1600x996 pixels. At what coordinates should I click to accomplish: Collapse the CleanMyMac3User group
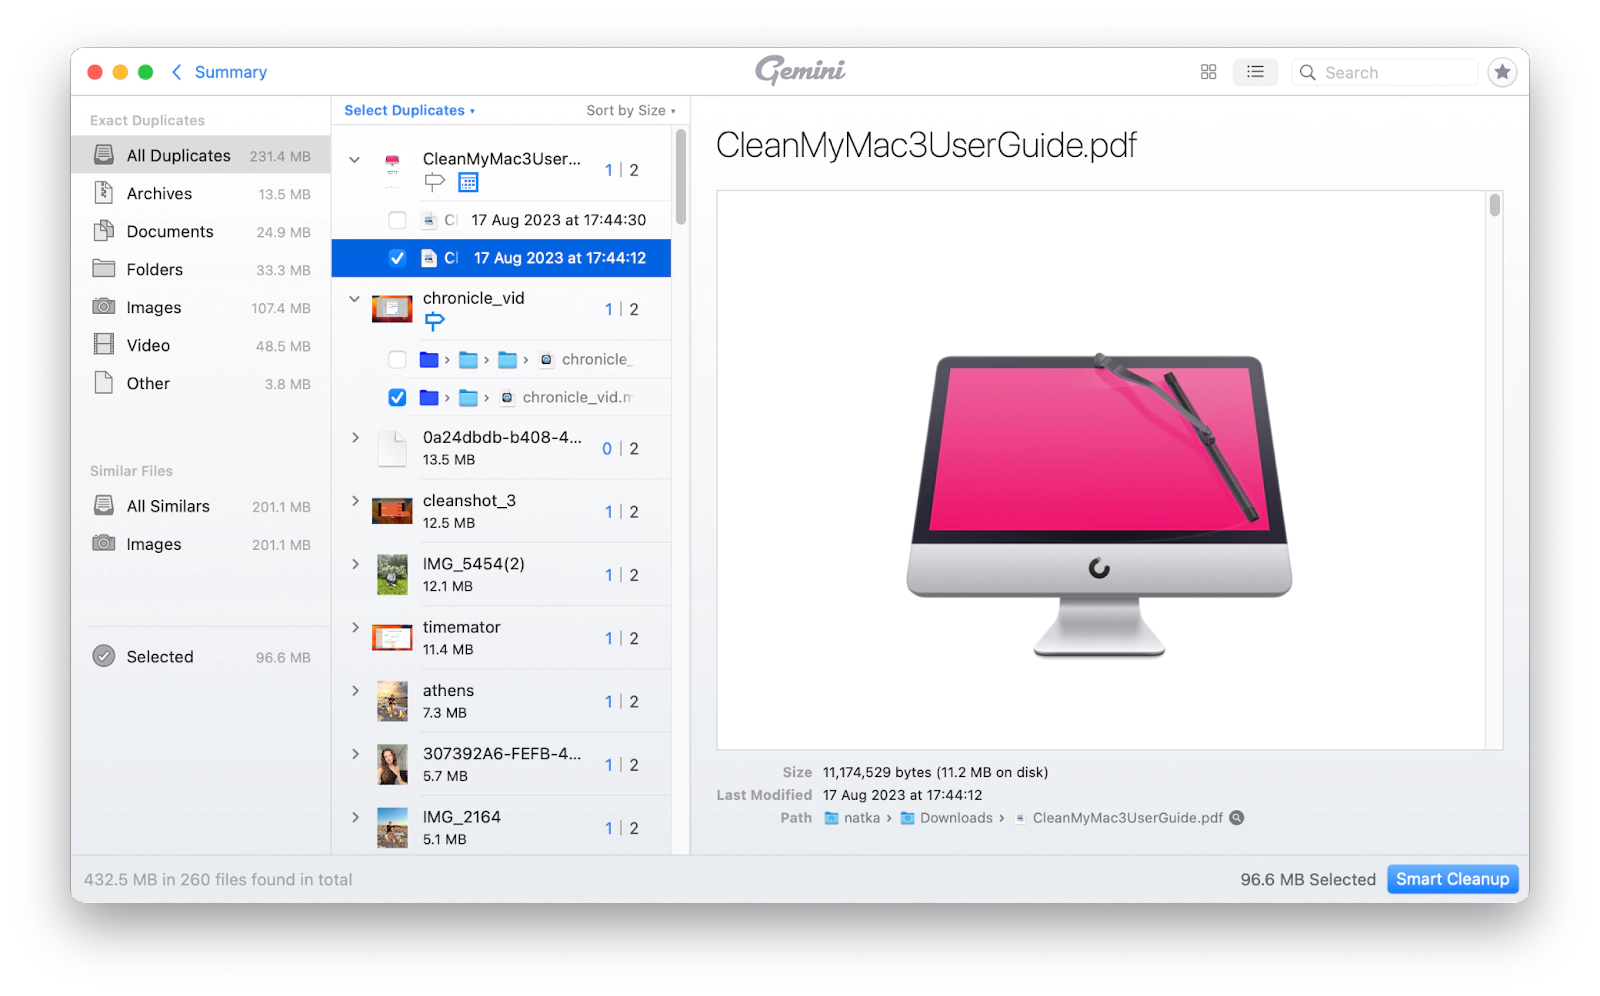pyautogui.click(x=355, y=159)
